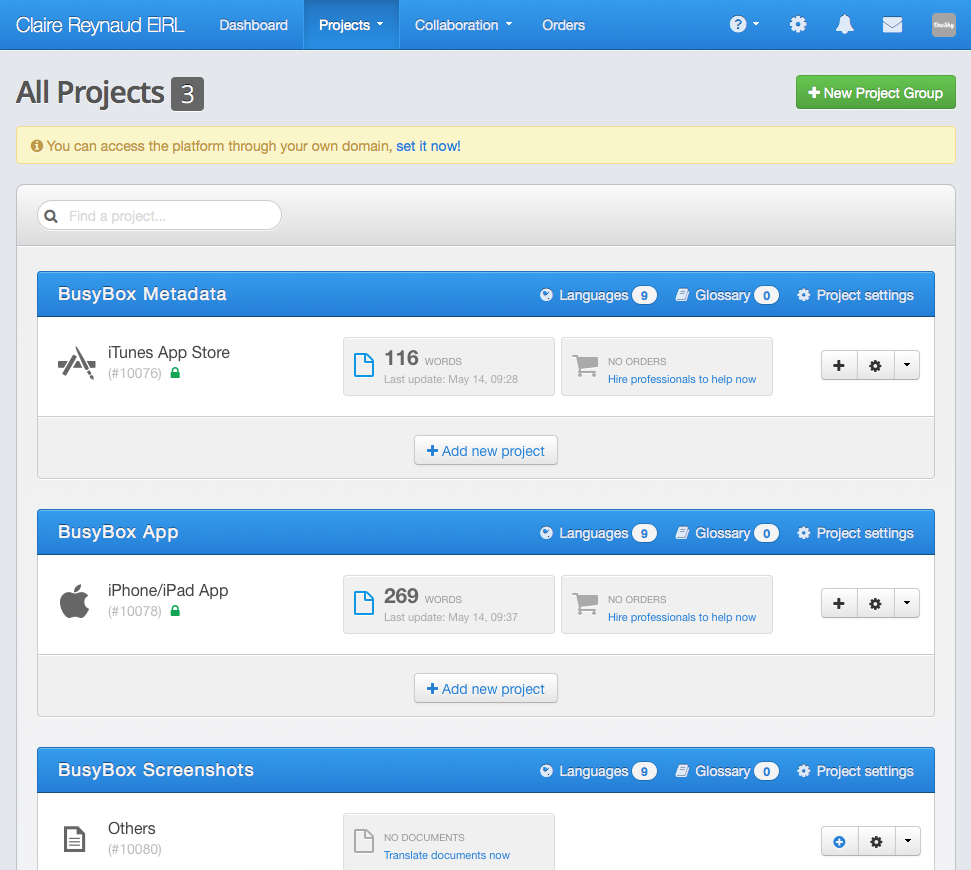Open the iPhone/iPad App project name

pyautogui.click(x=168, y=590)
